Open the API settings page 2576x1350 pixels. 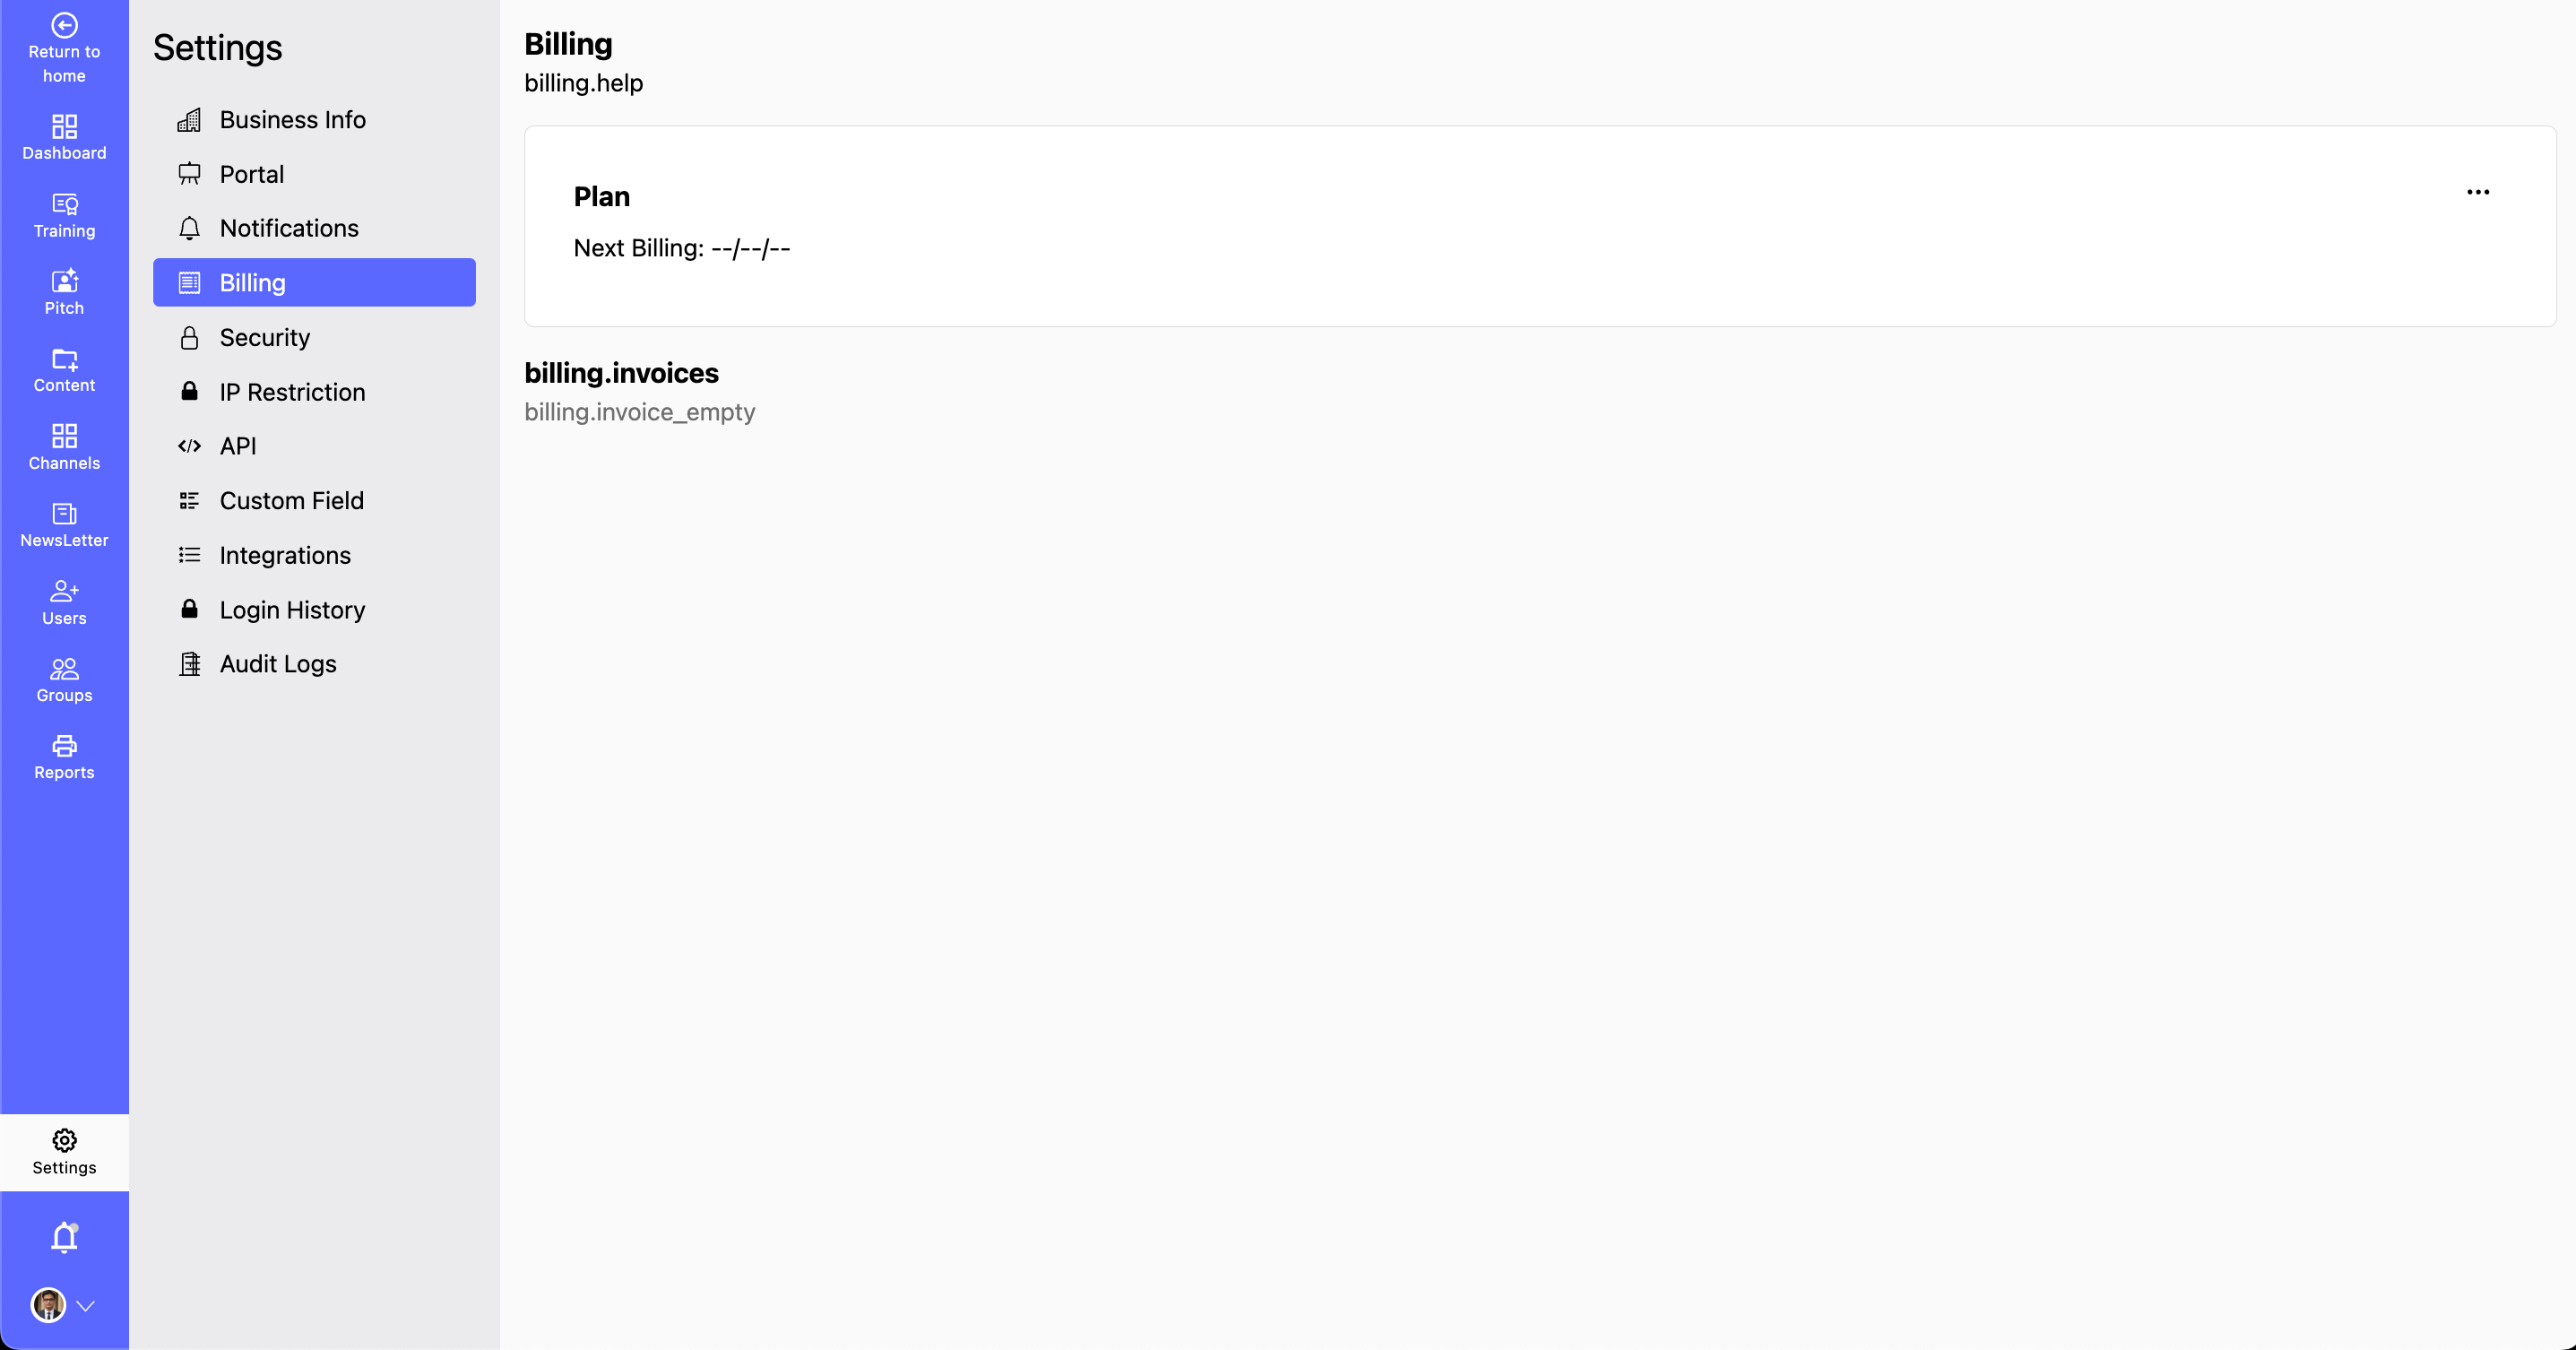(x=238, y=446)
